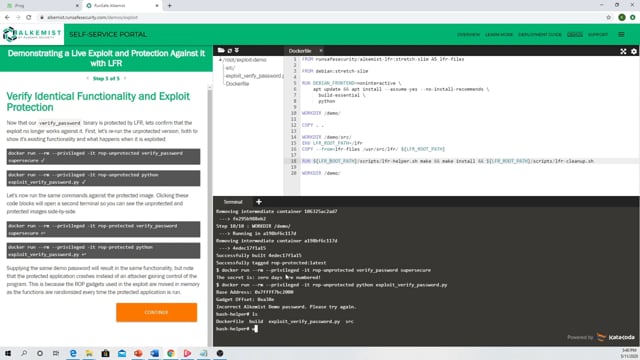Image resolution: width=640 pixels, height=360 pixels.
Task: Click the terminal command prompt line
Action: [x=237, y=329]
